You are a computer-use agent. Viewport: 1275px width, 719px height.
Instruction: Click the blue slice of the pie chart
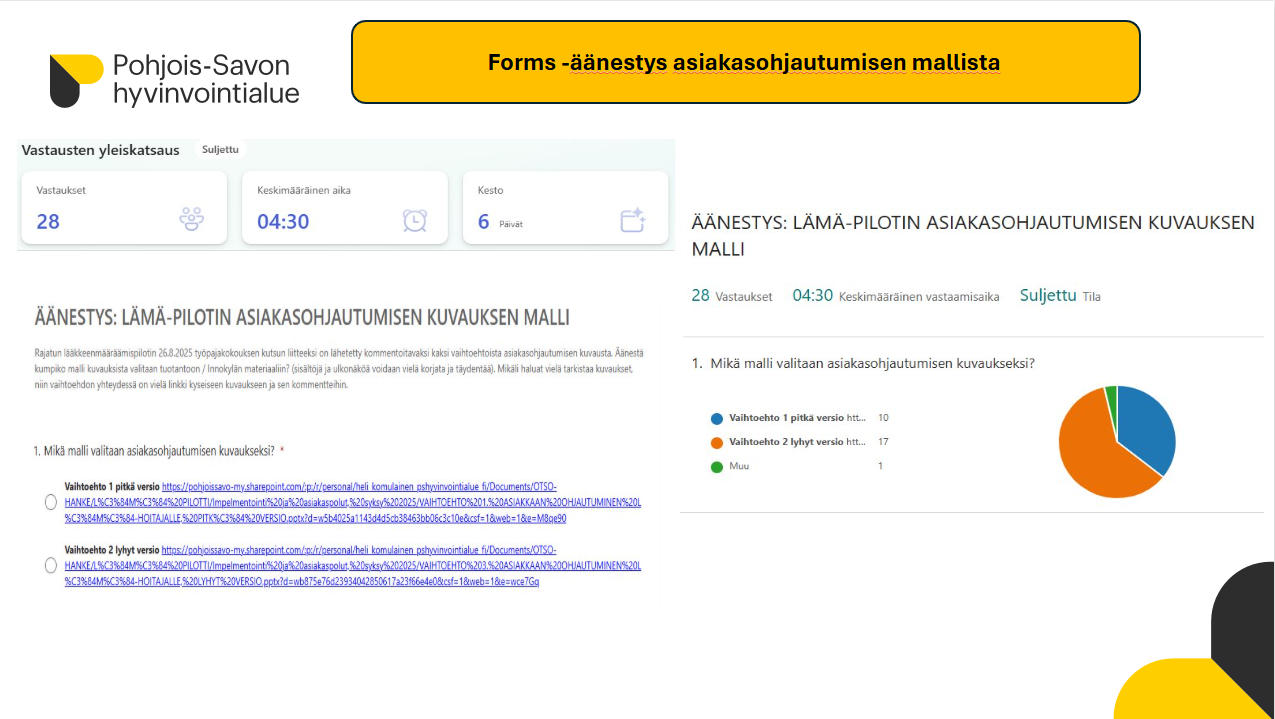click(1146, 425)
